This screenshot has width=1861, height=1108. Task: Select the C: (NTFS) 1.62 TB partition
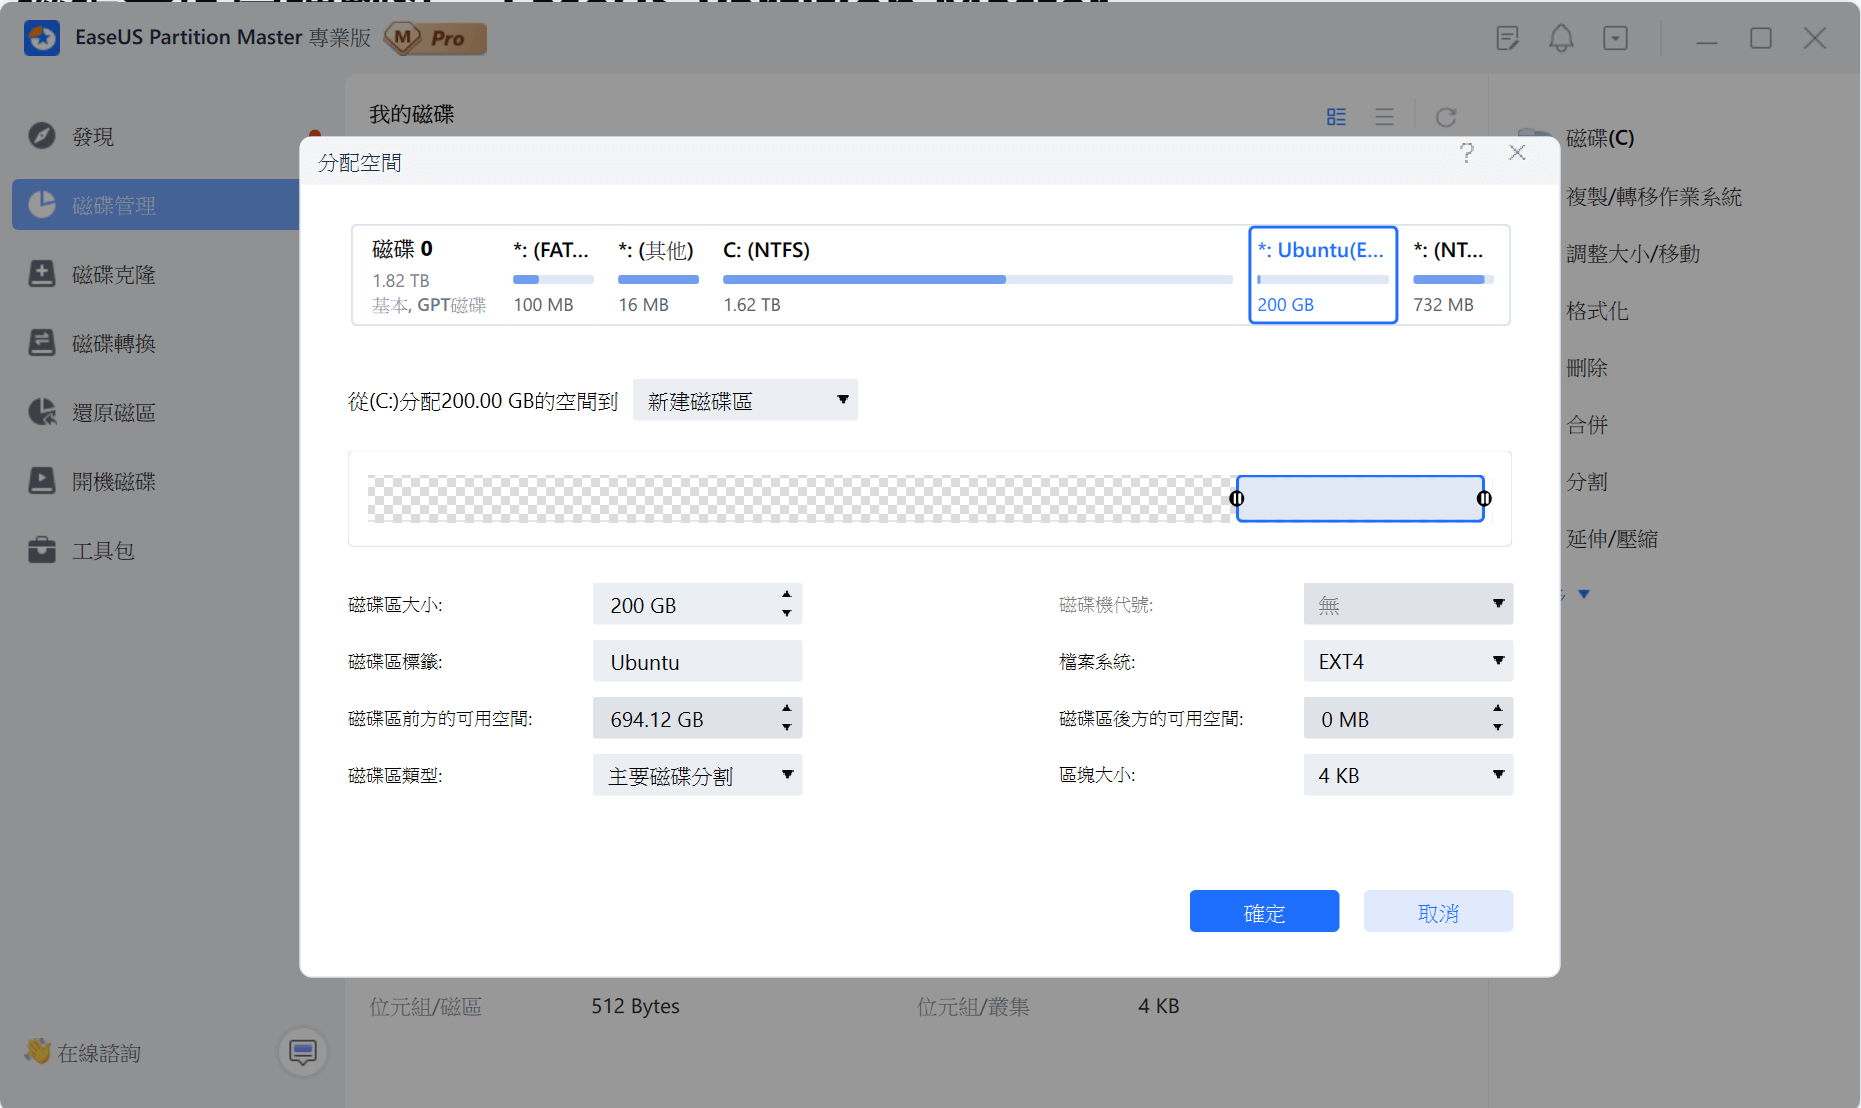pos(977,276)
